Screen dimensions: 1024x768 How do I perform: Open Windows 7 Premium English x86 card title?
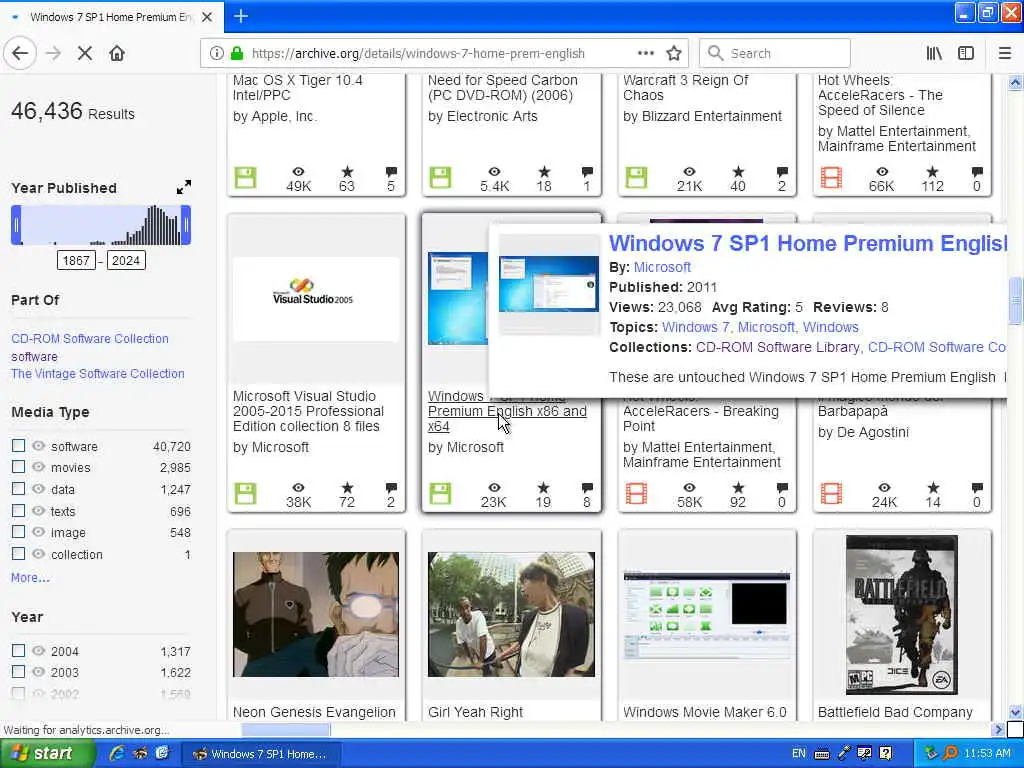[507, 411]
